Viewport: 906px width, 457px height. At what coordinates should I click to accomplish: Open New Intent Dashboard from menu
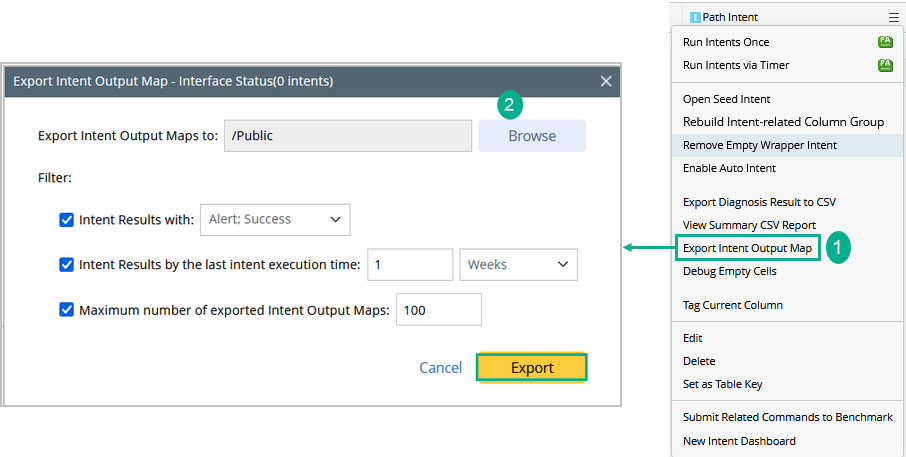coord(739,441)
